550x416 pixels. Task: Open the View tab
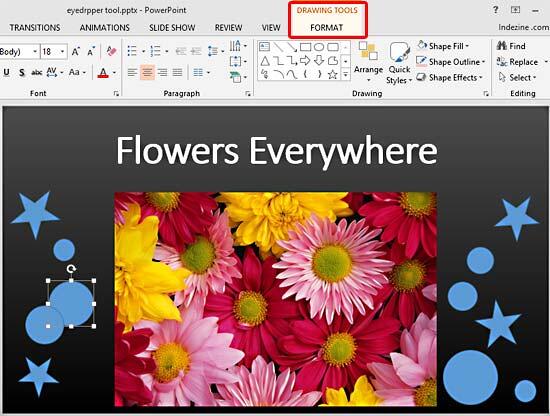click(271, 28)
